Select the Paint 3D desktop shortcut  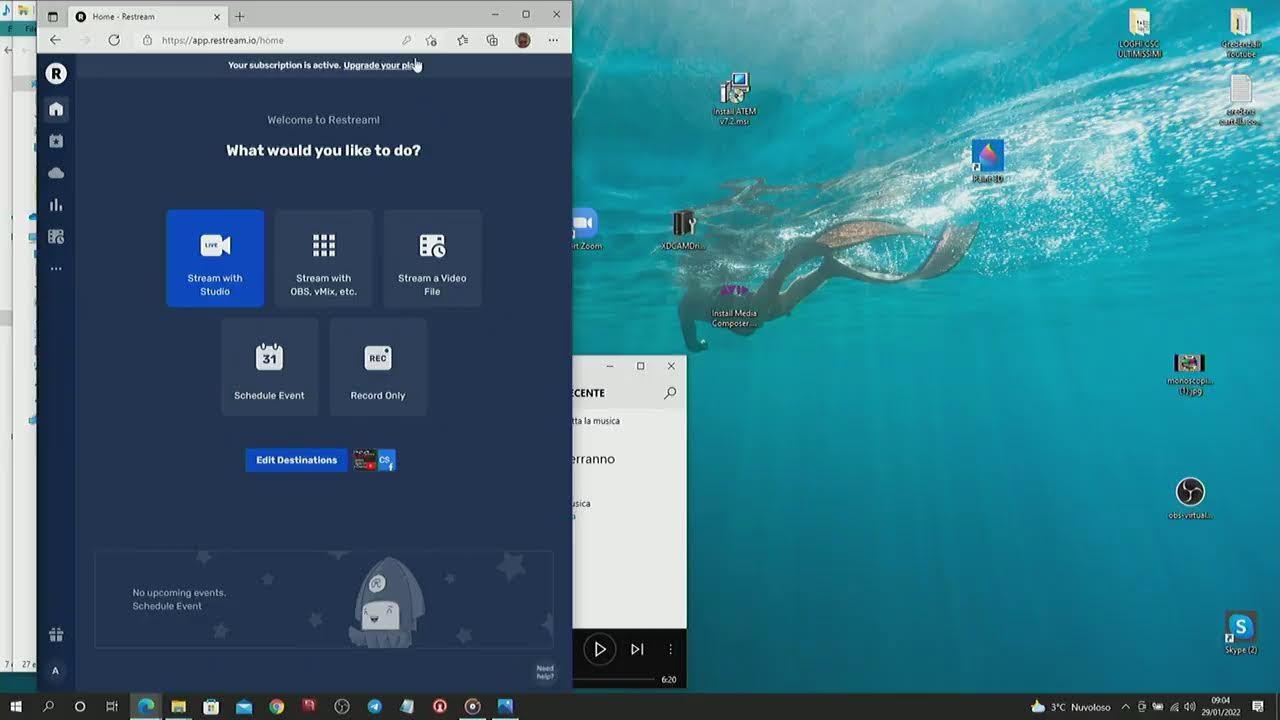(988, 161)
